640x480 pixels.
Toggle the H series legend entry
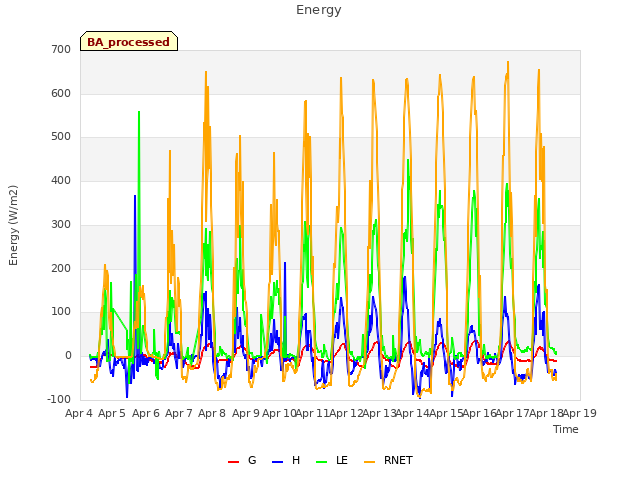tap(286, 460)
